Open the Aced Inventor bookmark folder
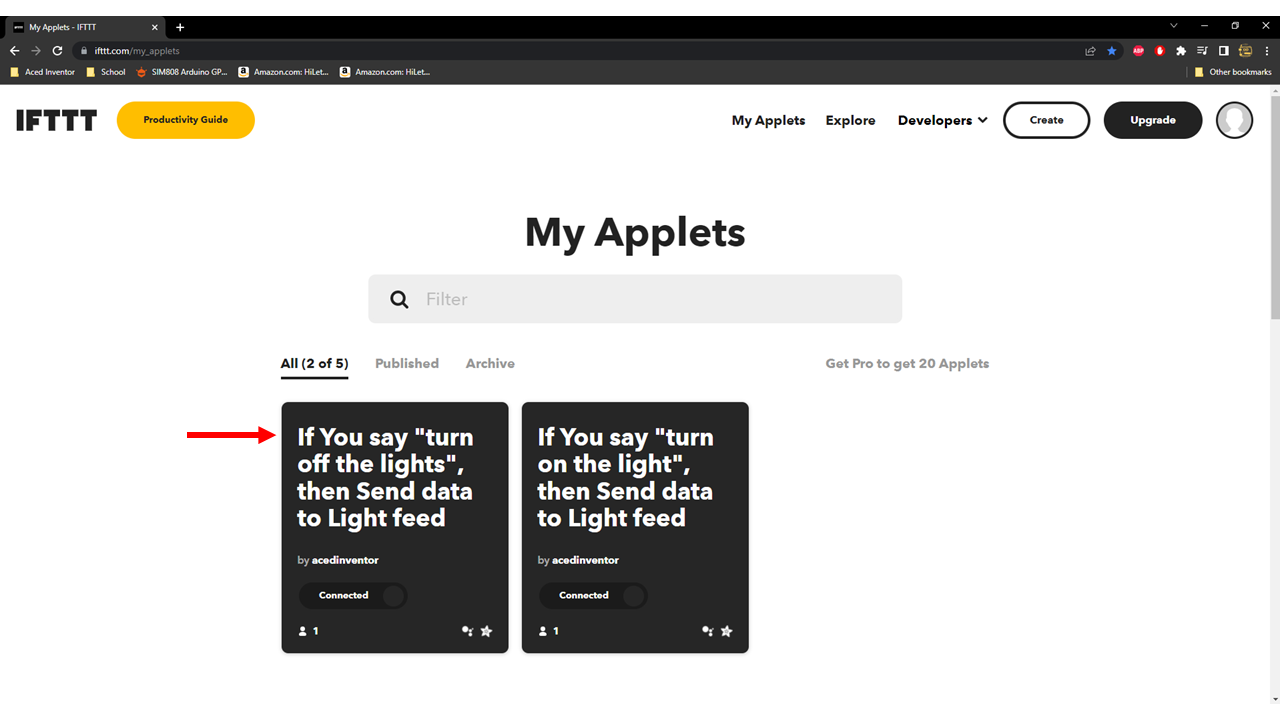The height and width of the screenshot is (720, 1280). click(42, 72)
